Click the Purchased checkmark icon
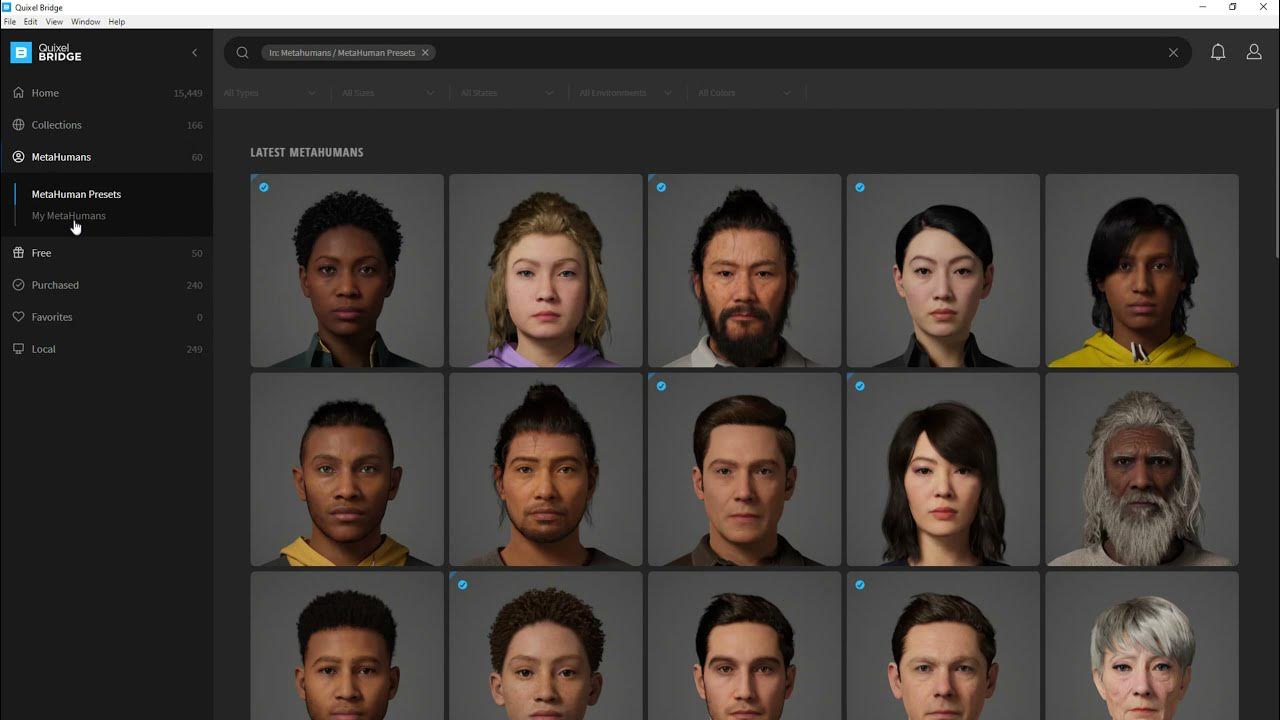 point(19,285)
